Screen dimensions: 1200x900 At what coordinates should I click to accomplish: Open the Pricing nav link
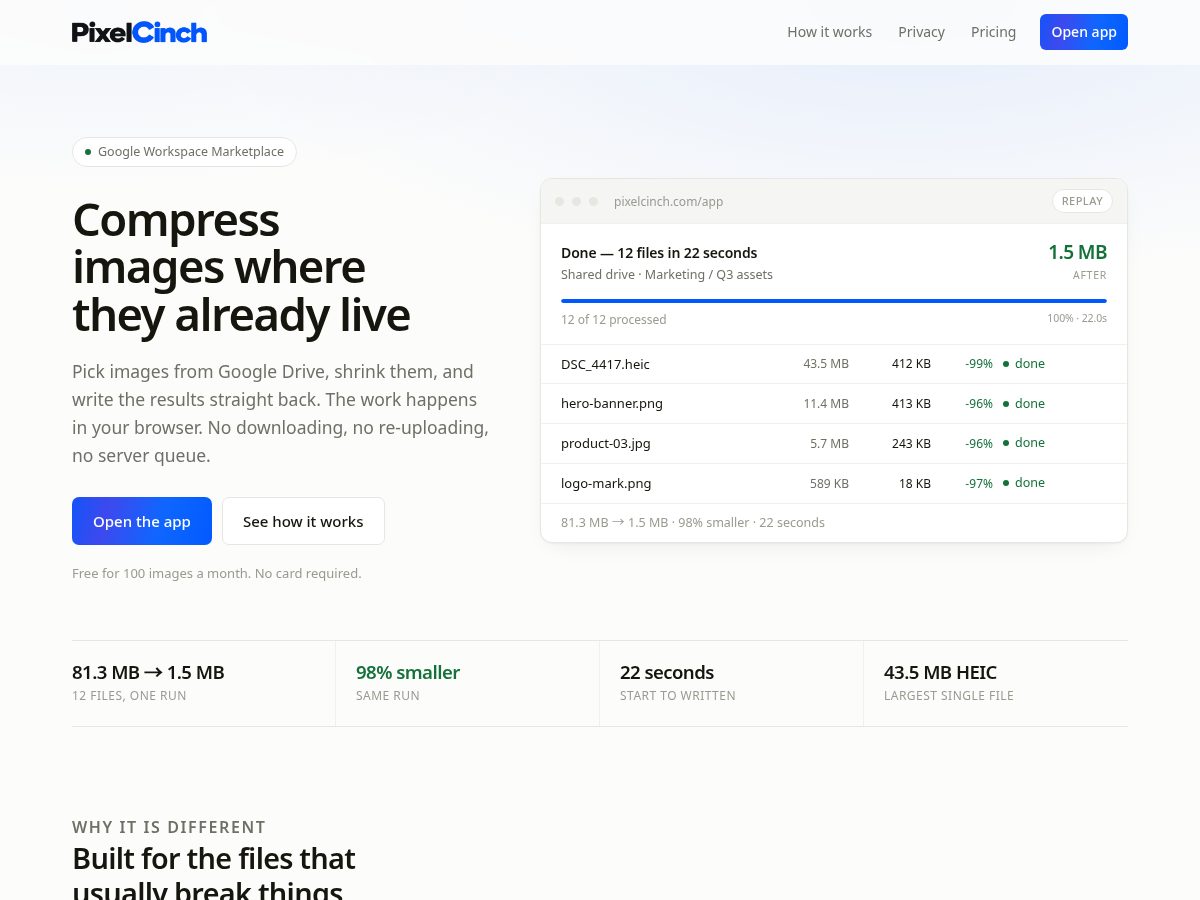click(993, 32)
